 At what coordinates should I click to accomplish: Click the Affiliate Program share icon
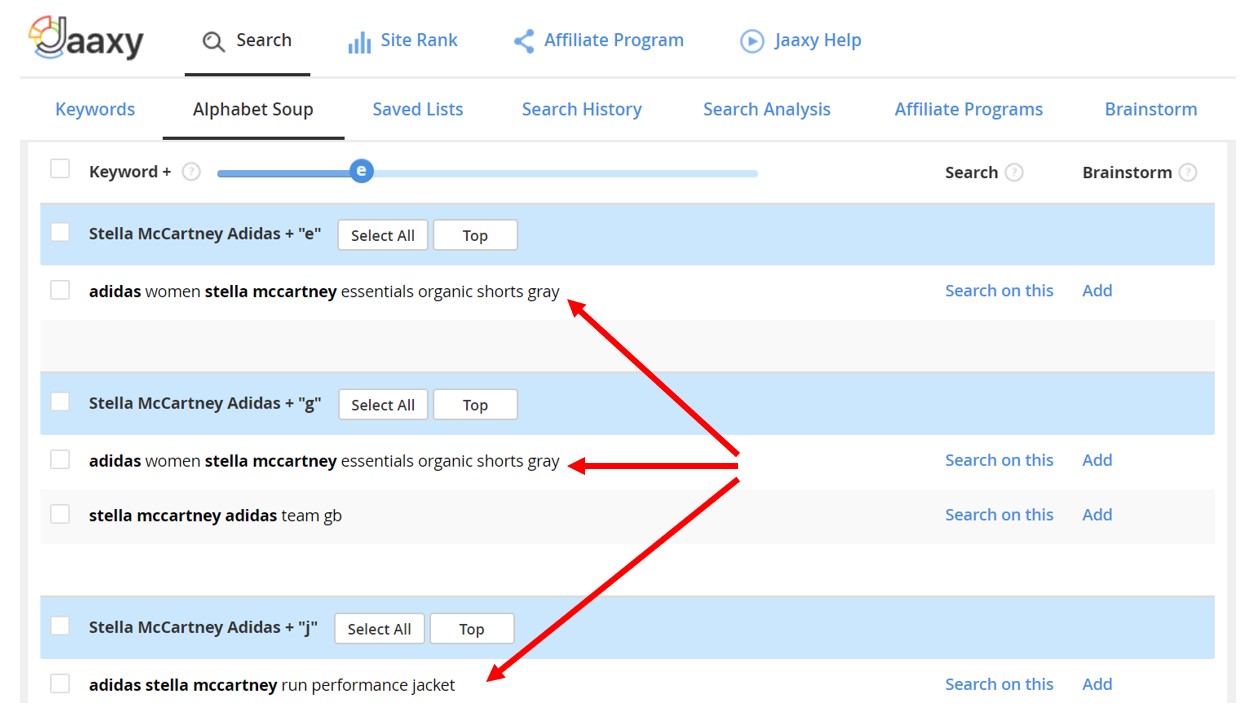click(x=523, y=41)
